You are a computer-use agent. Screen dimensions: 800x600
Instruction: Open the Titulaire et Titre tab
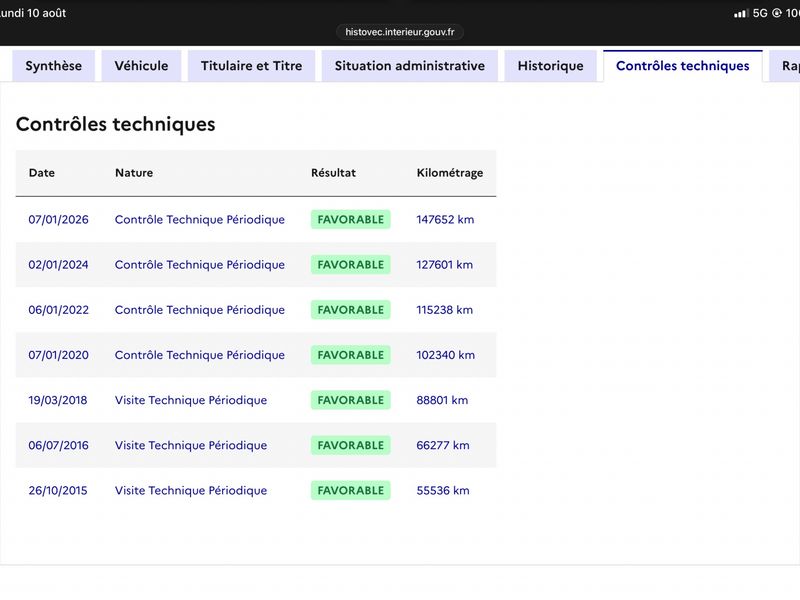(252, 66)
